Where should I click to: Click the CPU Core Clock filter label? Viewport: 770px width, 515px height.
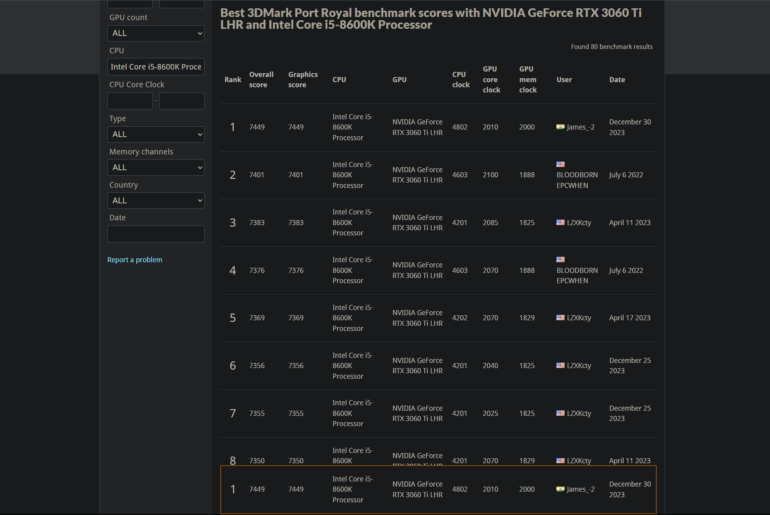coord(137,84)
